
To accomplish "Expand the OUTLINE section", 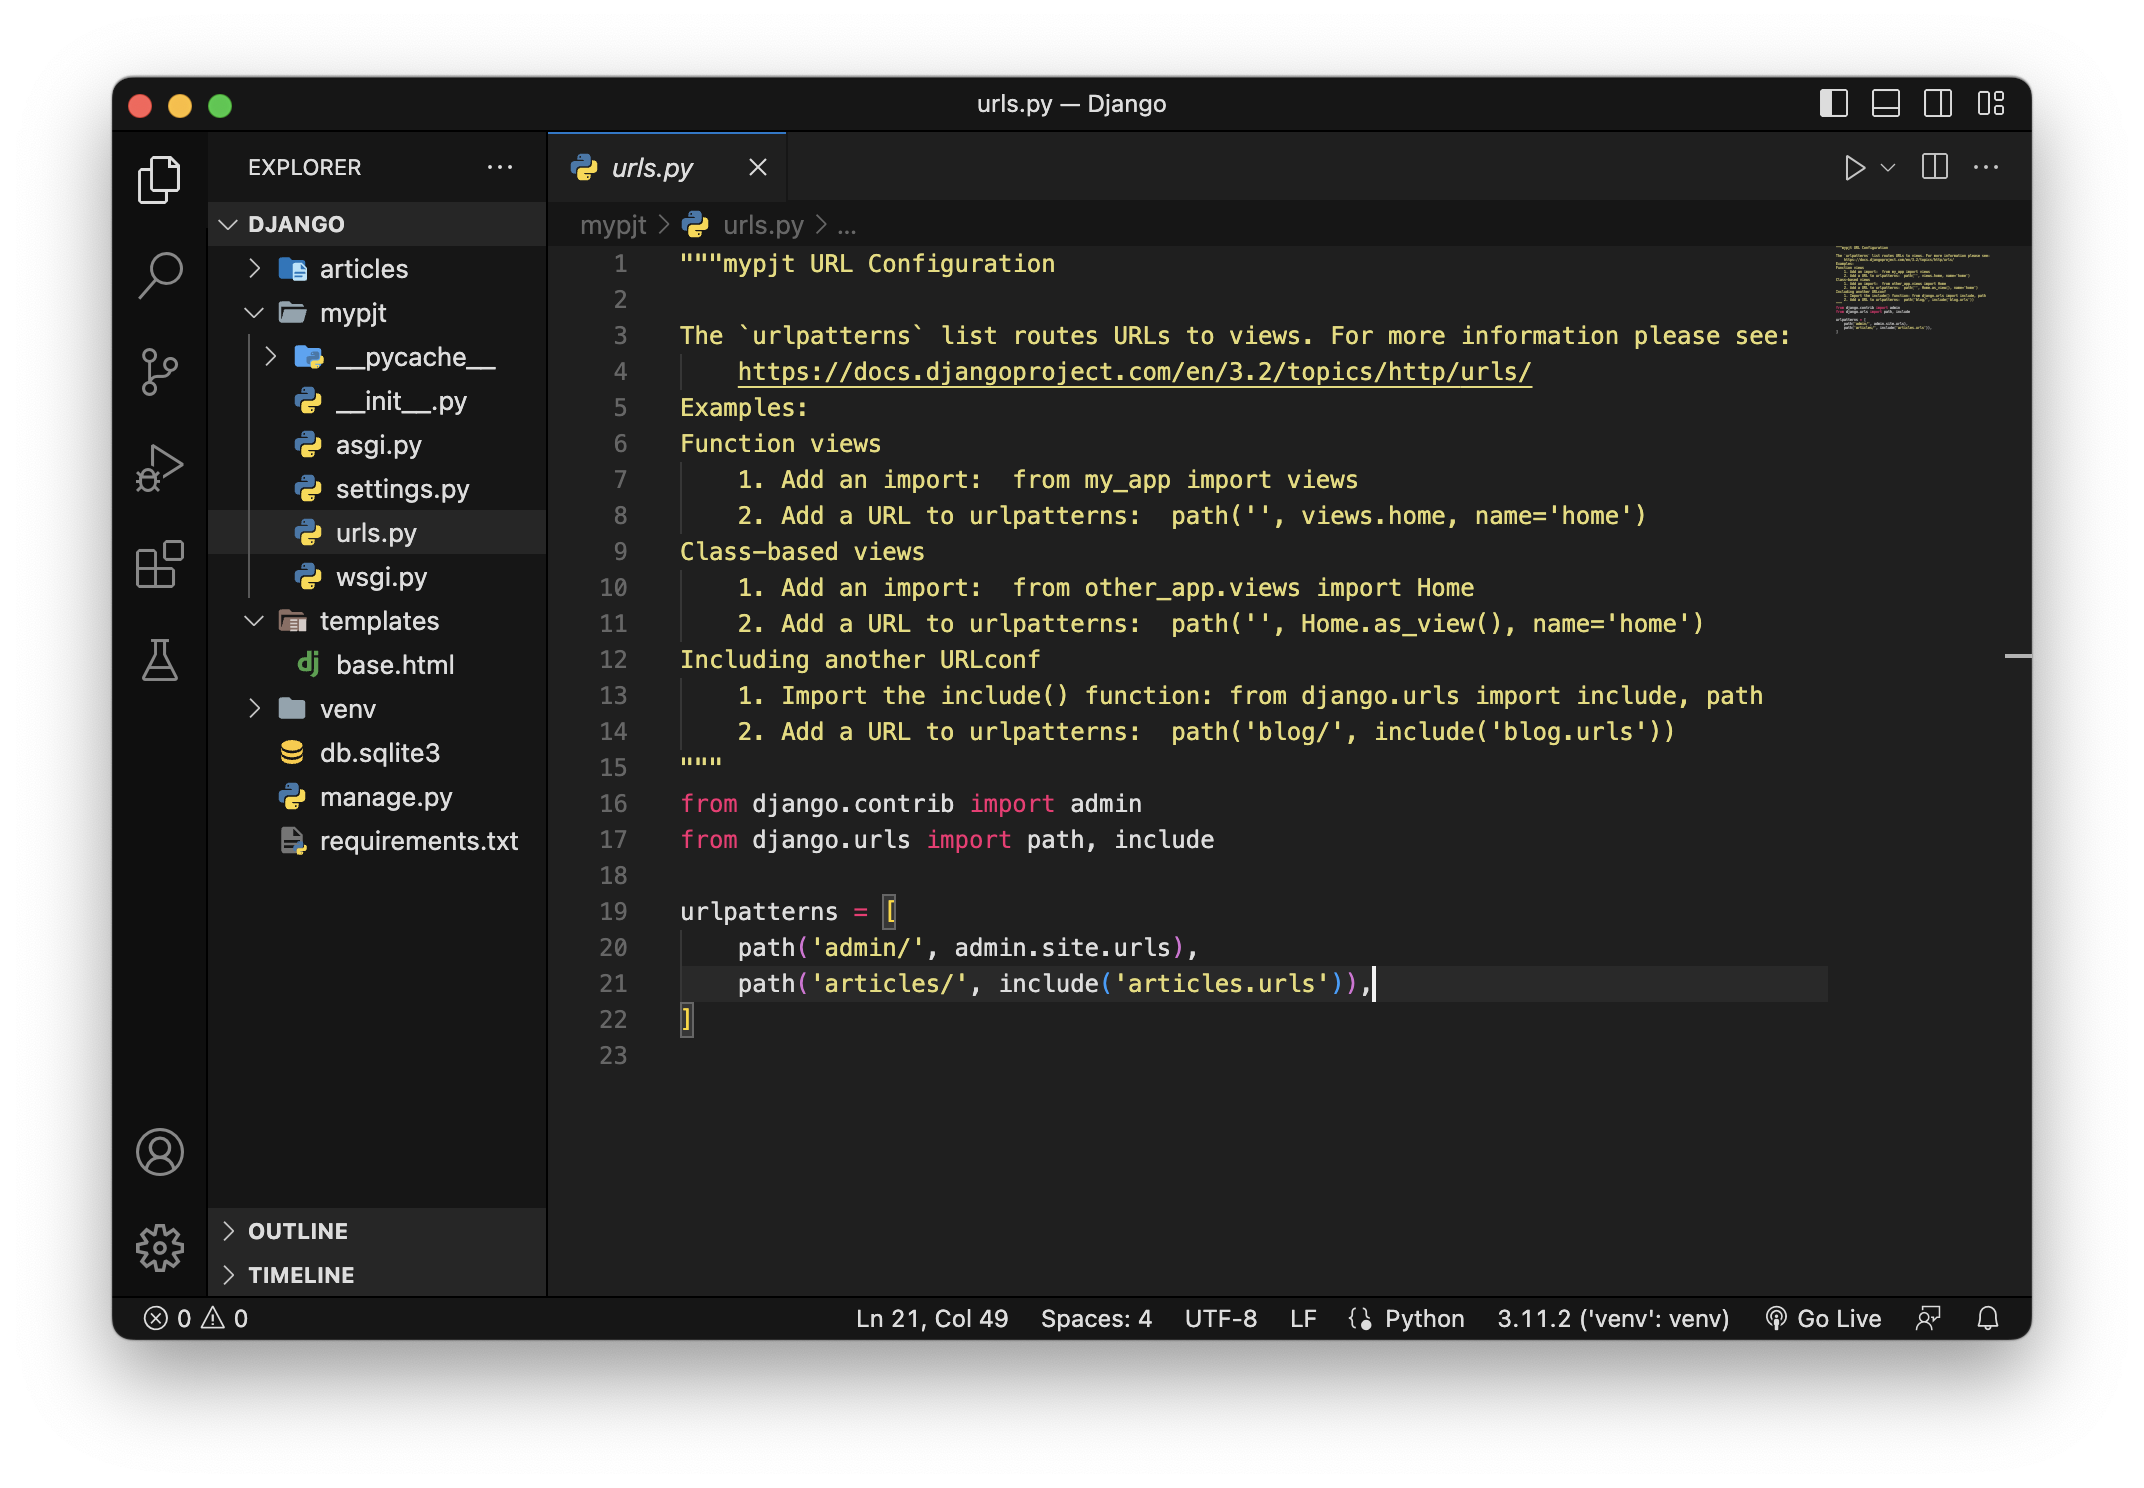I will [x=298, y=1231].
